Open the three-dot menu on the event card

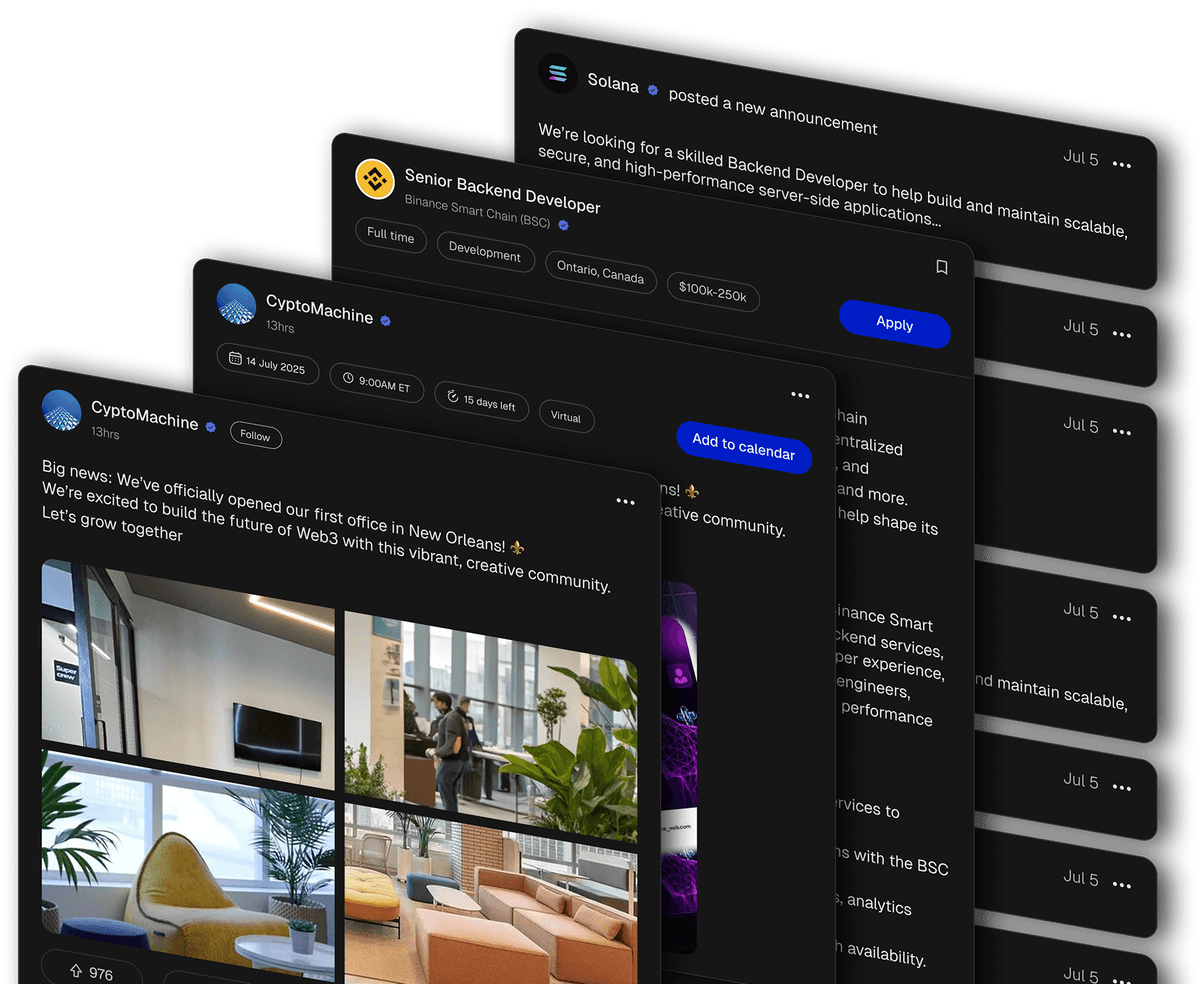(x=800, y=395)
